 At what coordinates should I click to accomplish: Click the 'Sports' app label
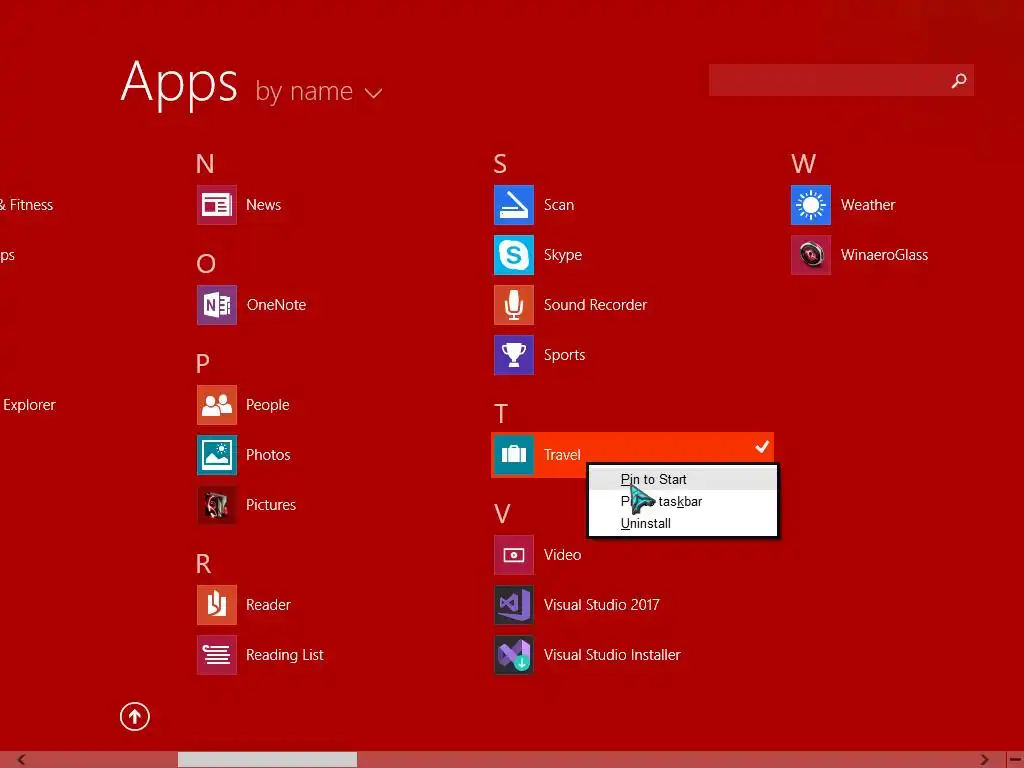pyautogui.click(x=564, y=355)
